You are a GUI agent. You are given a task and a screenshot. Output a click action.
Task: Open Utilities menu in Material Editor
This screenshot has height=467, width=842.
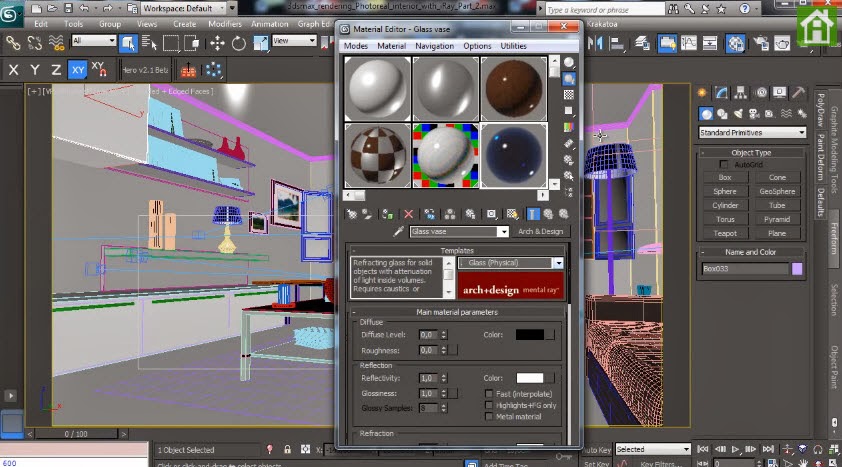(513, 46)
